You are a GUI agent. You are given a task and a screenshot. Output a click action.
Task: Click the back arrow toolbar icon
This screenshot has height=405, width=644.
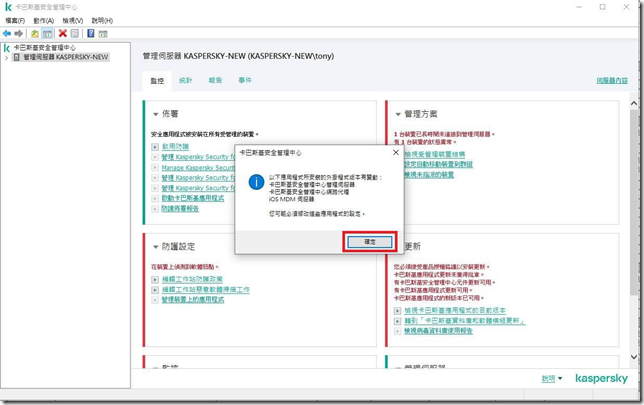point(7,34)
